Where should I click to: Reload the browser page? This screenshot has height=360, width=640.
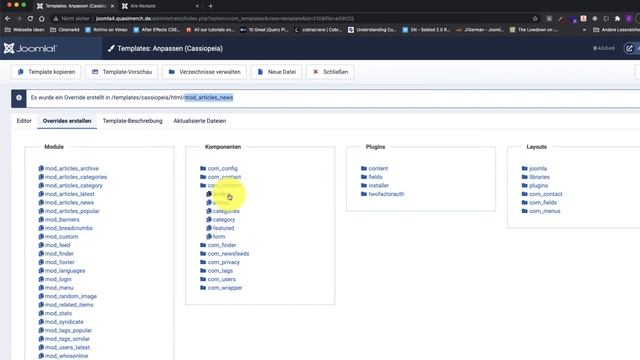click(30, 18)
